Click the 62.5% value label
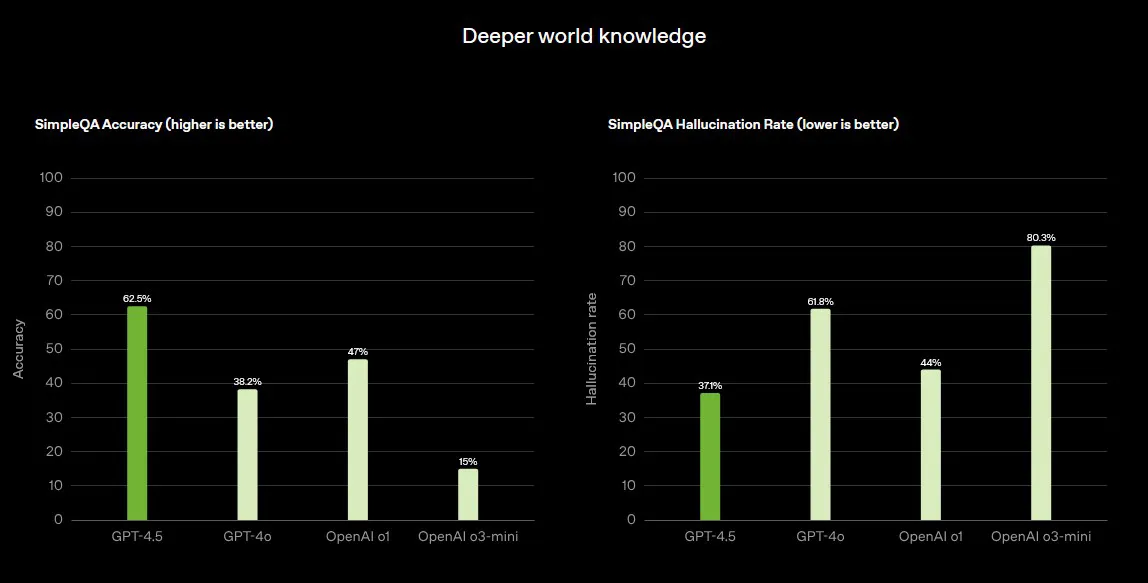The height and width of the screenshot is (583, 1148). (137, 299)
